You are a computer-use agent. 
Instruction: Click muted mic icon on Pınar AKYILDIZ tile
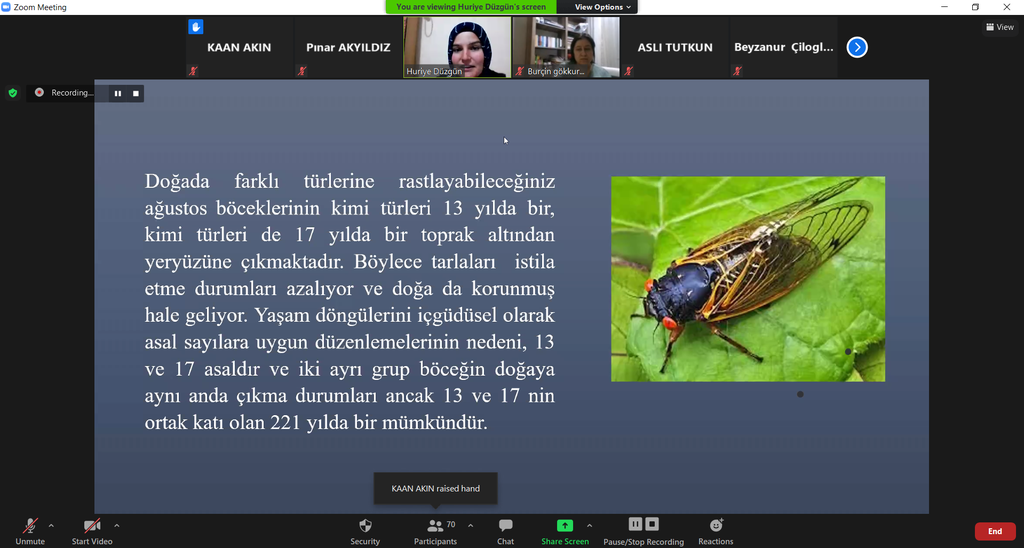pos(302,71)
